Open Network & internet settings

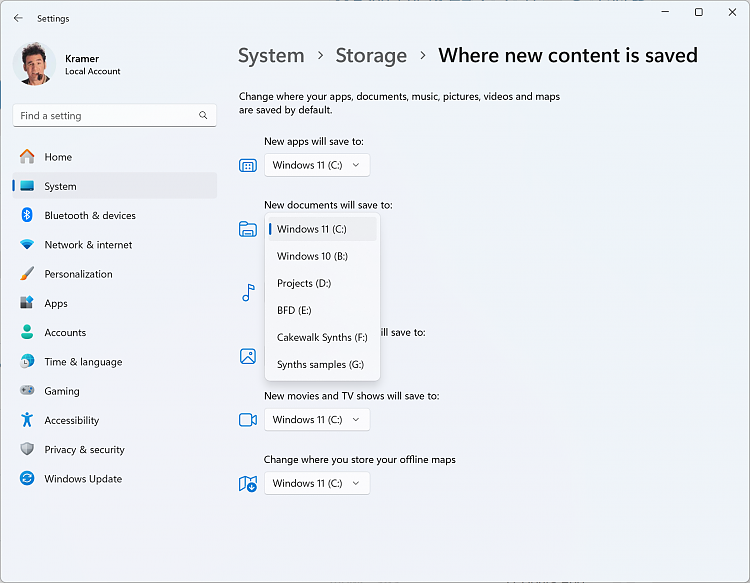tap(114, 244)
